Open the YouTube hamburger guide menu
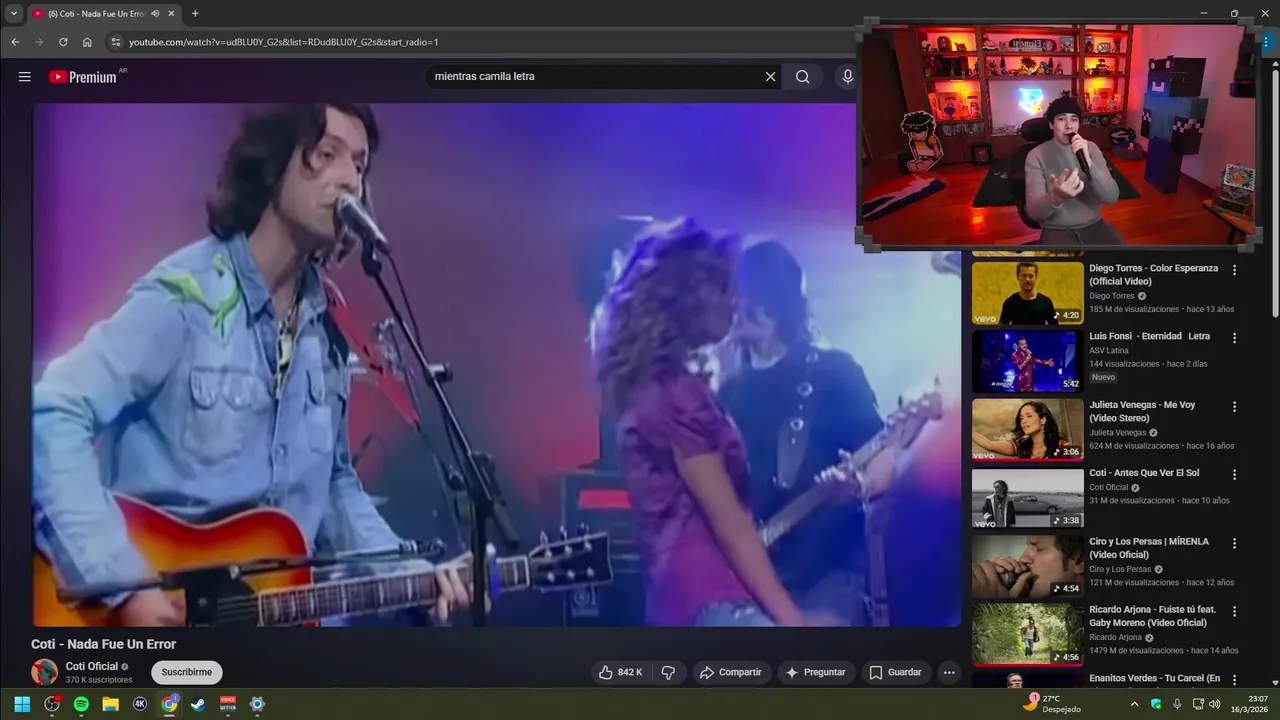1280x720 pixels. [x=25, y=77]
